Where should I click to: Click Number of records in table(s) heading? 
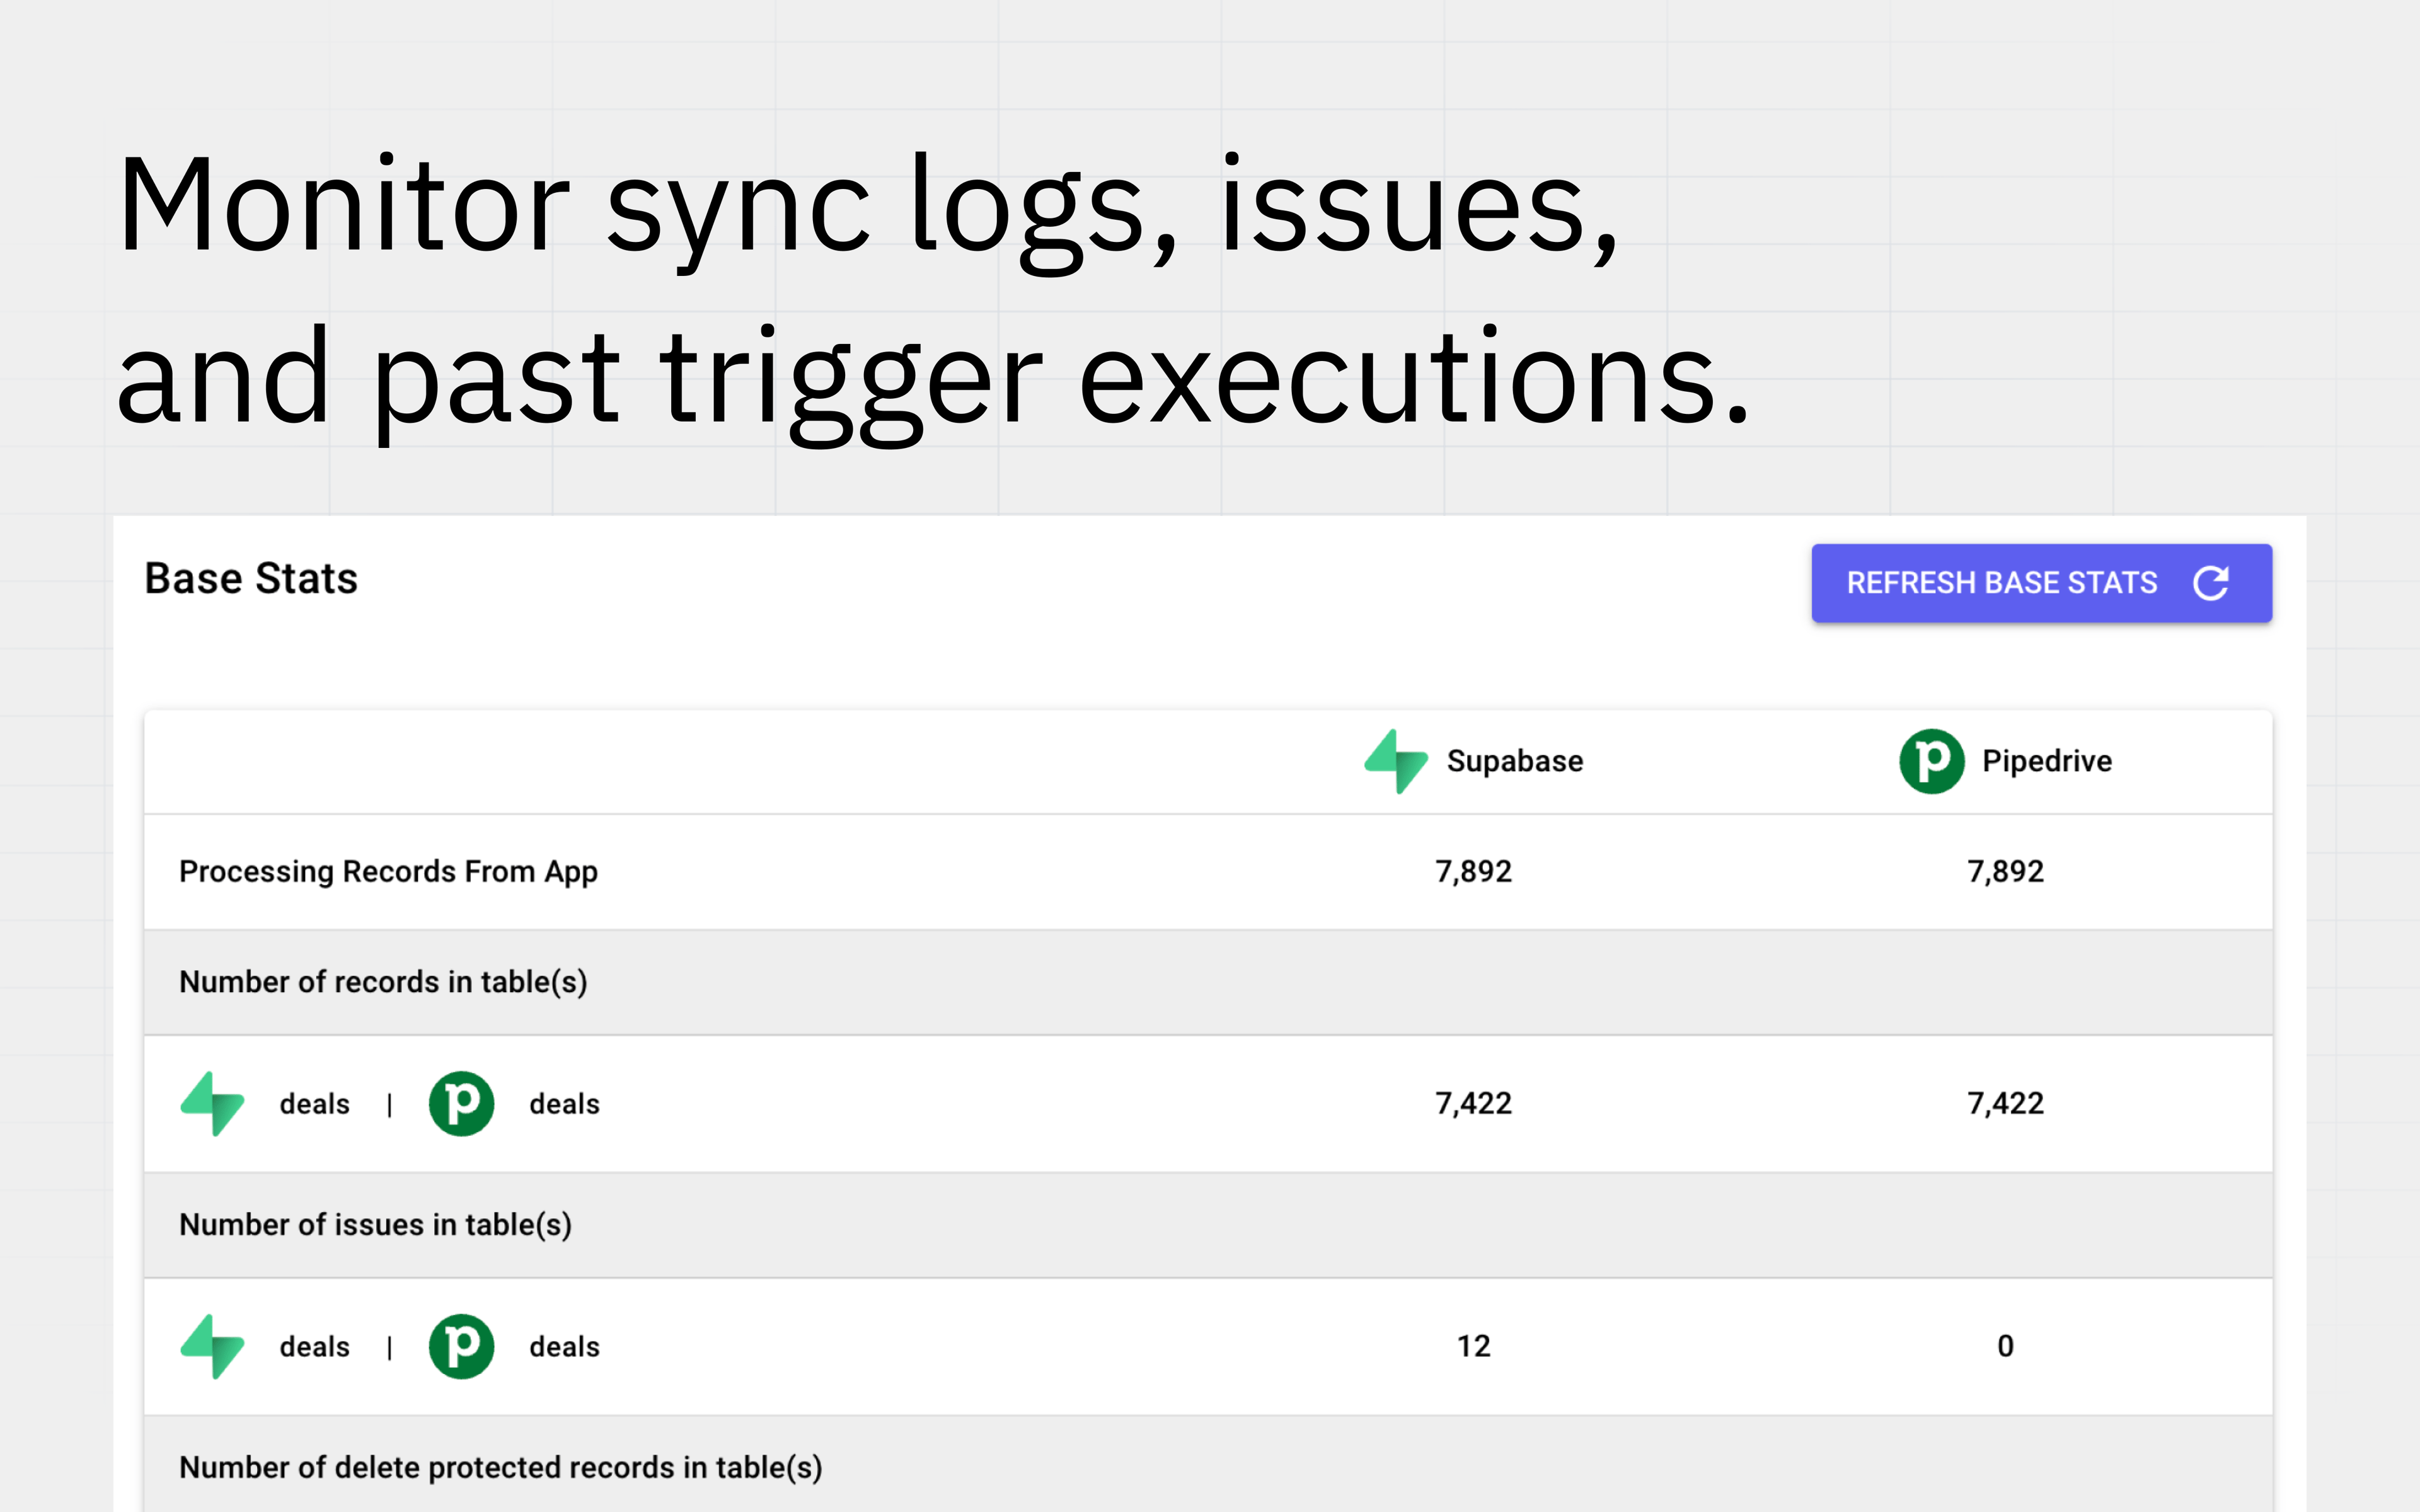(x=383, y=982)
